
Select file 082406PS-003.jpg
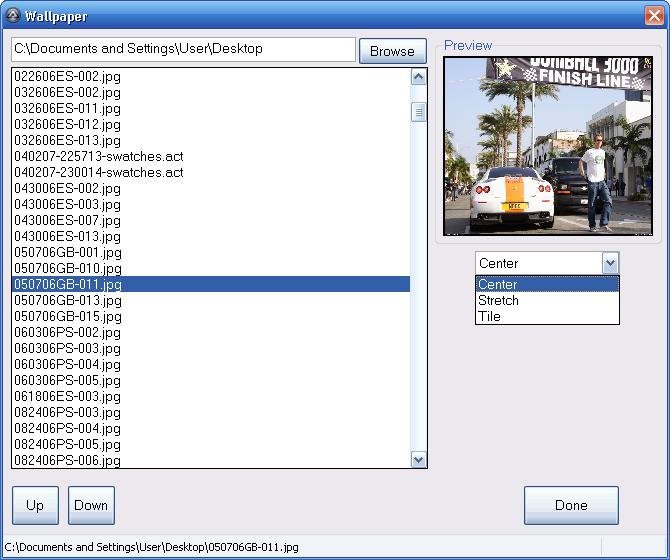211,412
